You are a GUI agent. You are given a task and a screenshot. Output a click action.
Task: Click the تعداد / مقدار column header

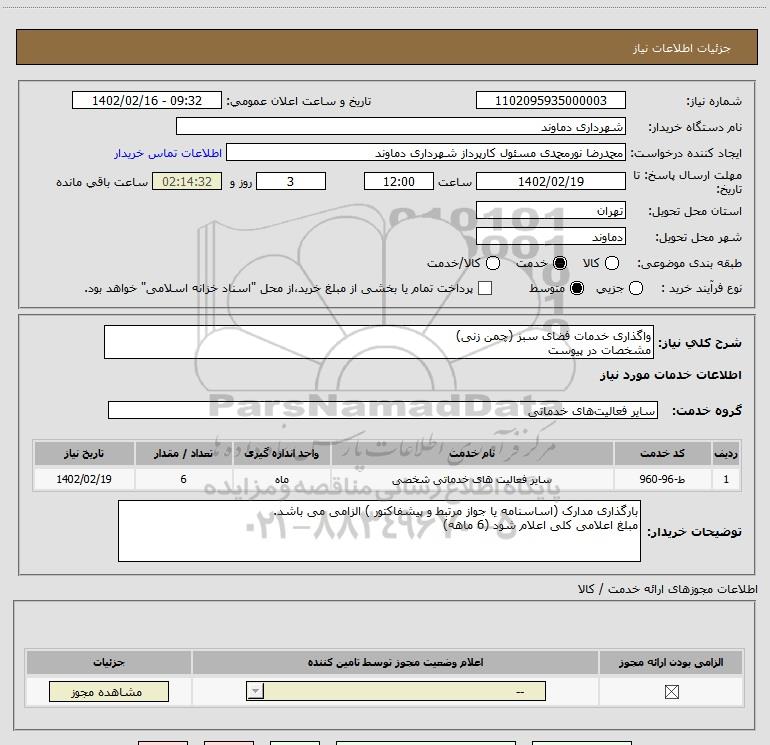click(x=183, y=453)
